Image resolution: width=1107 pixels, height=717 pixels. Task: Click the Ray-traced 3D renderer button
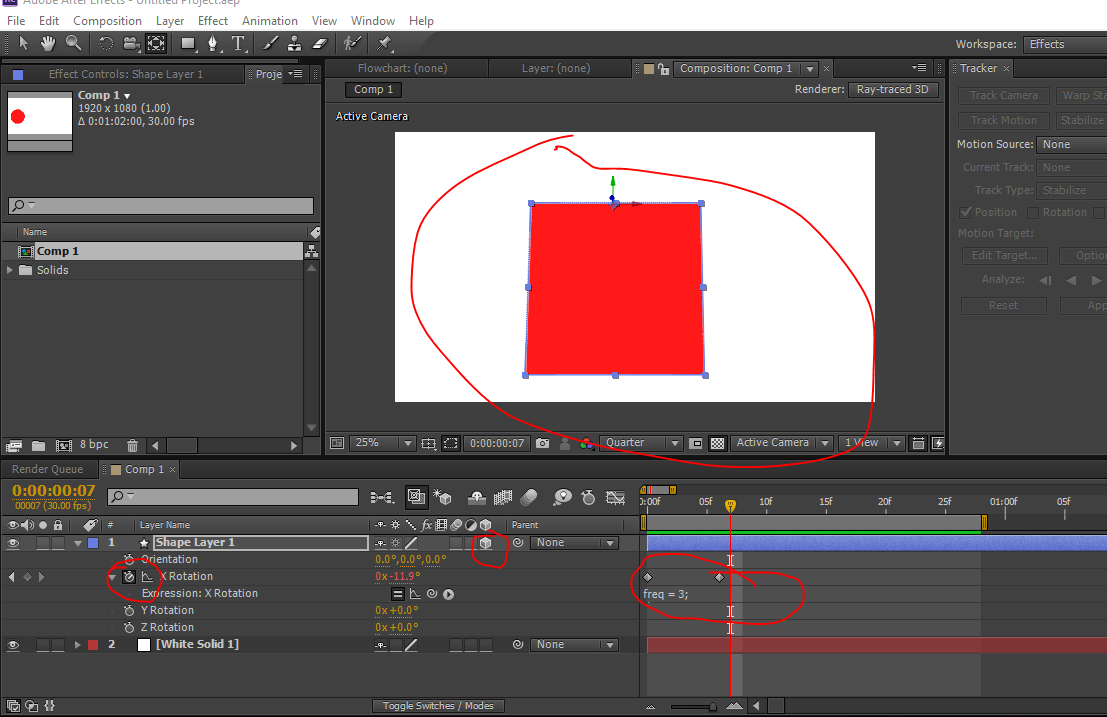[892, 90]
